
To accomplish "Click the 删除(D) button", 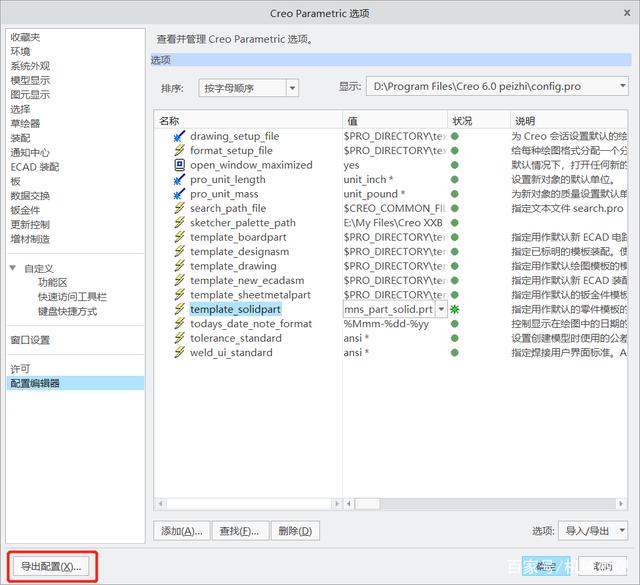I will tap(295, 531).
